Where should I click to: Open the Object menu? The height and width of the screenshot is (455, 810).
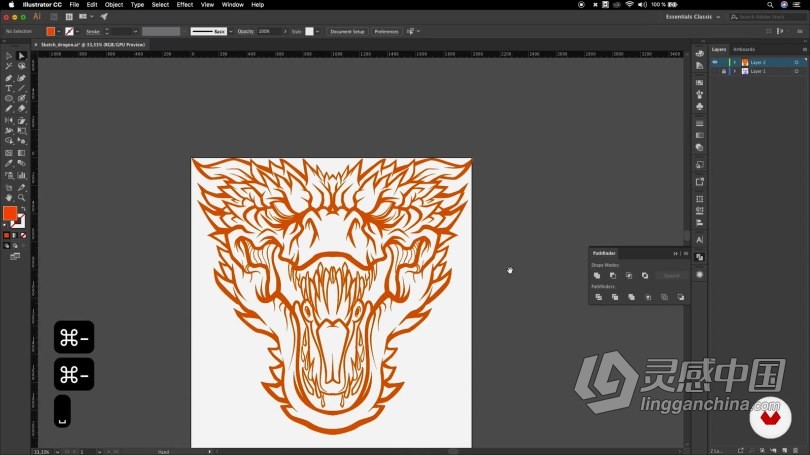(x=114, y=5)
